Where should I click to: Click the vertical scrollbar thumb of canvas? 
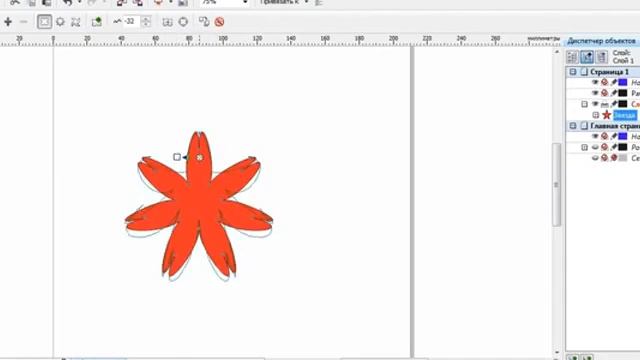[x=557, y=185]
